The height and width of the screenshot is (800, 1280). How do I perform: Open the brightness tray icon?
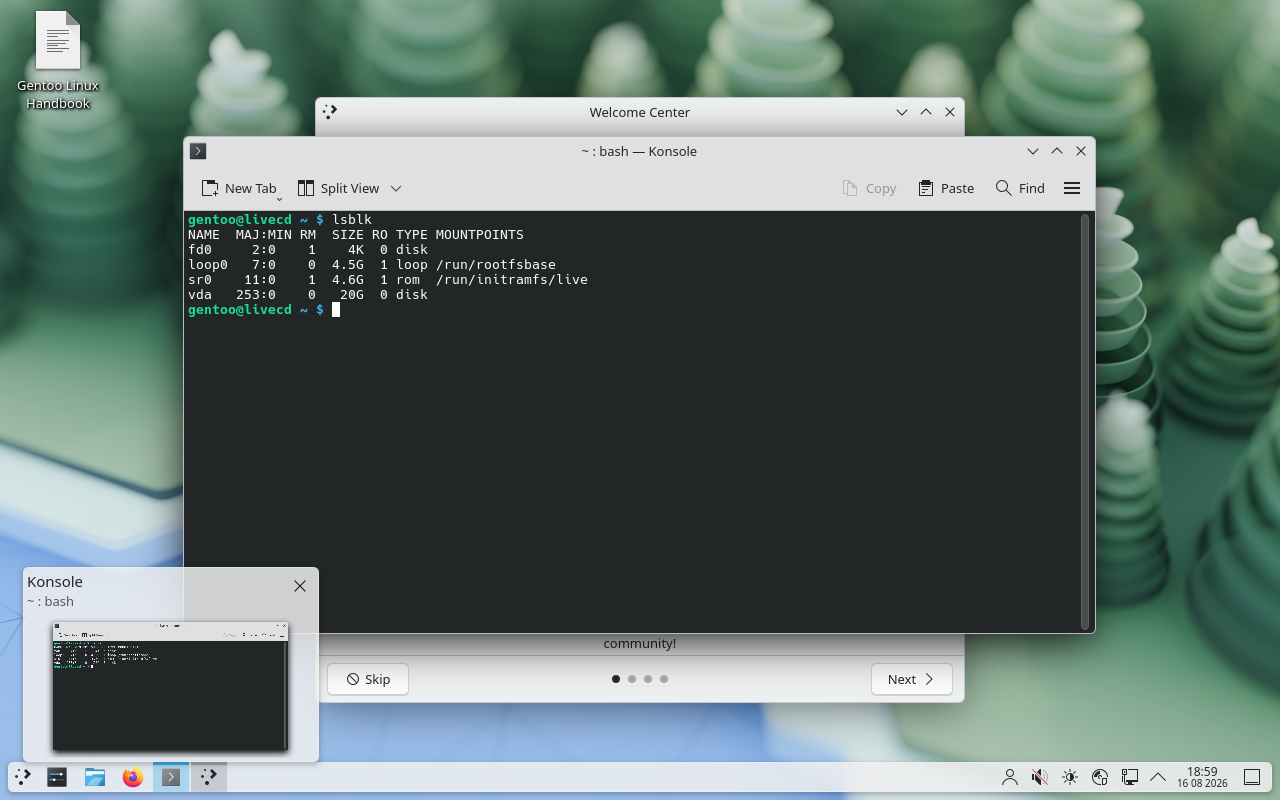pos(1070,777)
